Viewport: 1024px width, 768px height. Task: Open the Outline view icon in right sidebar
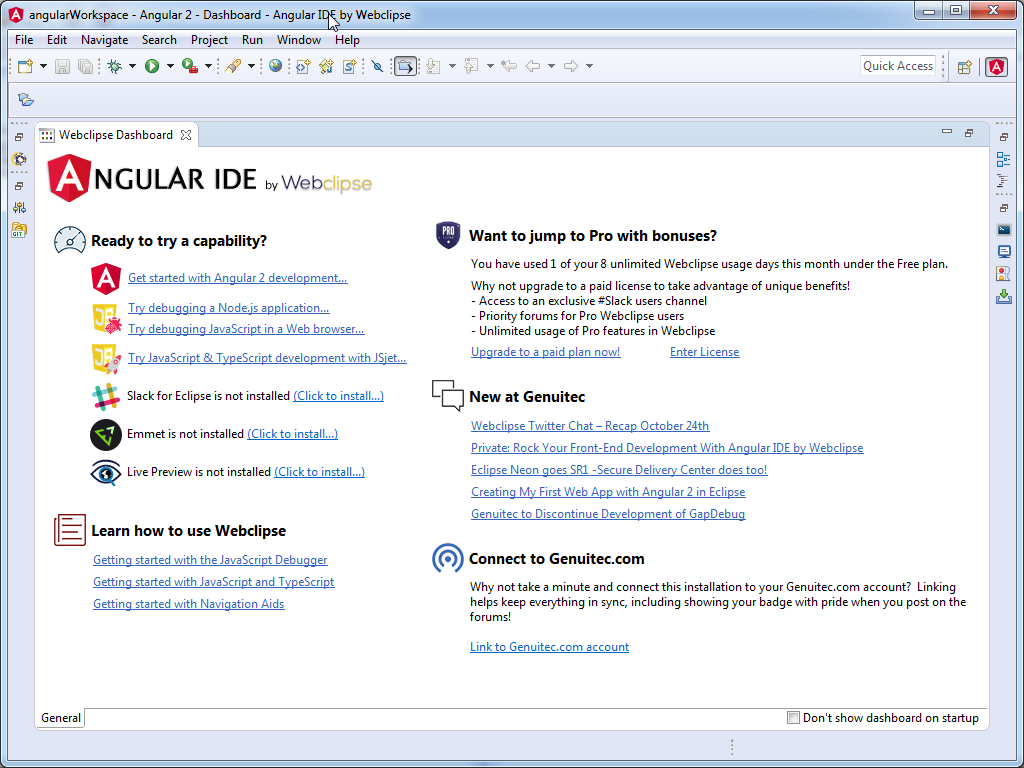pos(1004,159)
